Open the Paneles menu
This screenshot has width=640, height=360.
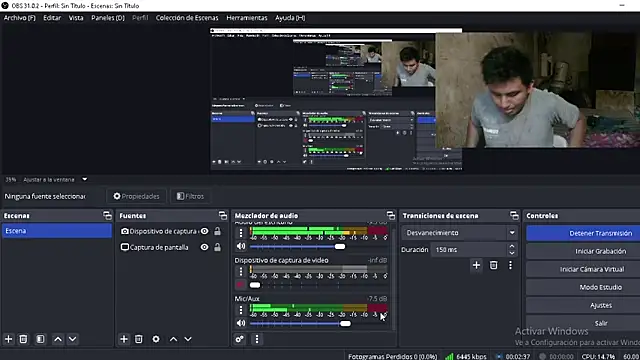coord(108,18)
